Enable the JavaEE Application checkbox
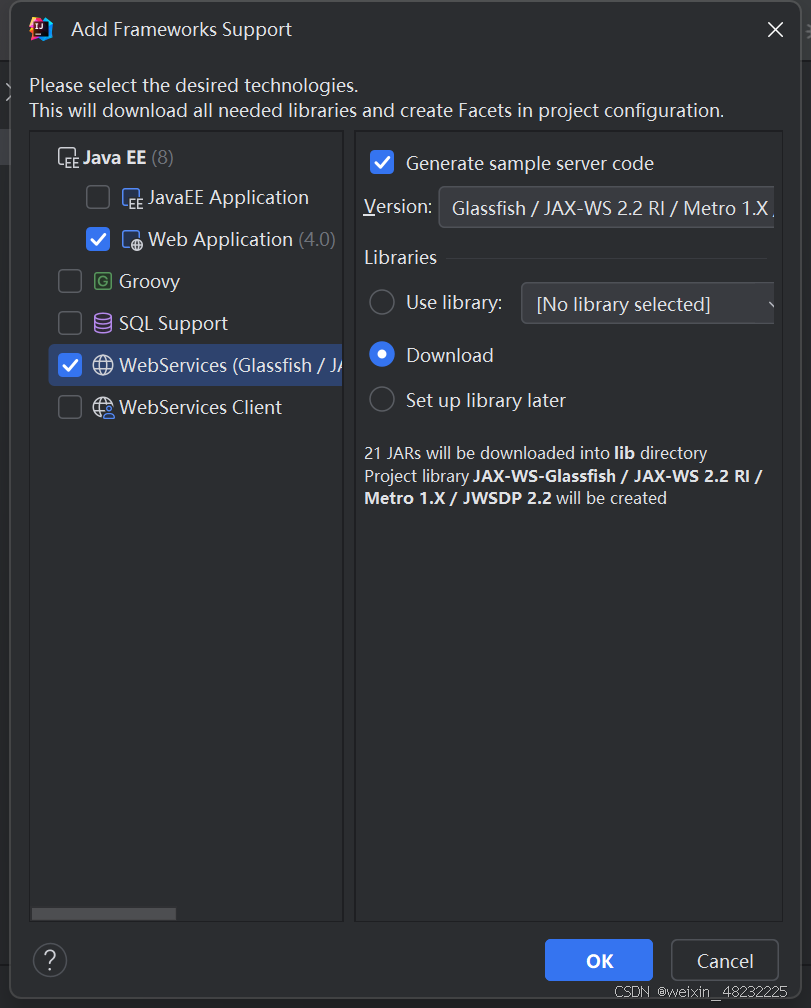The image size is (811, 1008). point(98,197)
